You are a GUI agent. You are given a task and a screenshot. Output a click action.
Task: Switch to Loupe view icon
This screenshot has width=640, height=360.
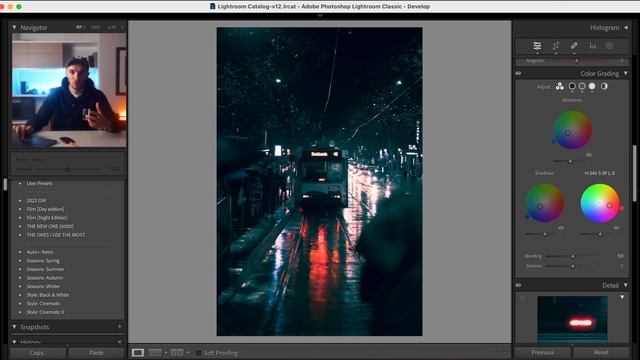click(x=138, y=352)
